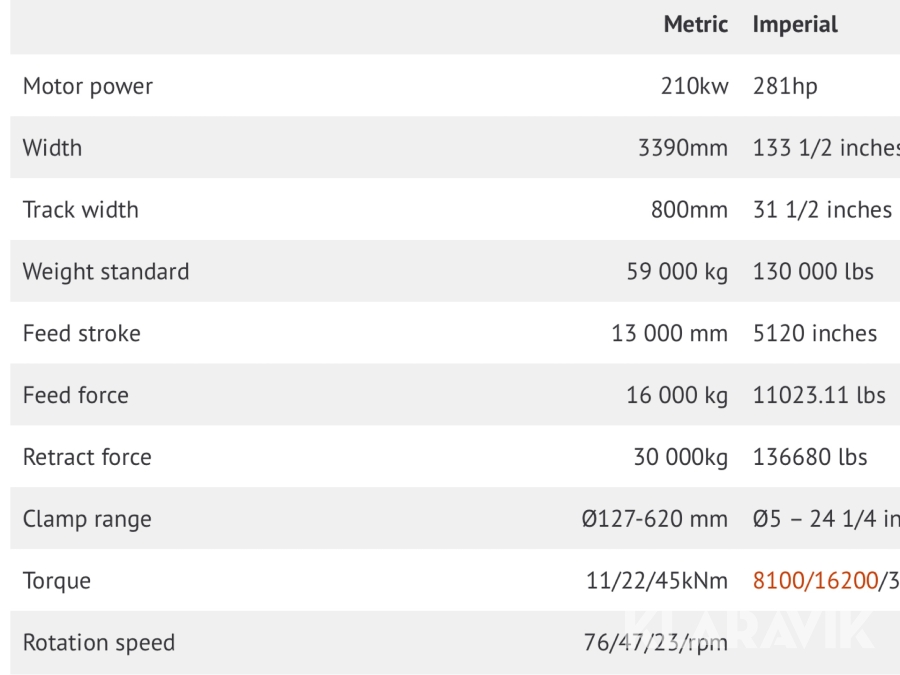The height and width of the screenshot is (675, 900).
Task: Select the Track width row label
Action: pos(81,210)
